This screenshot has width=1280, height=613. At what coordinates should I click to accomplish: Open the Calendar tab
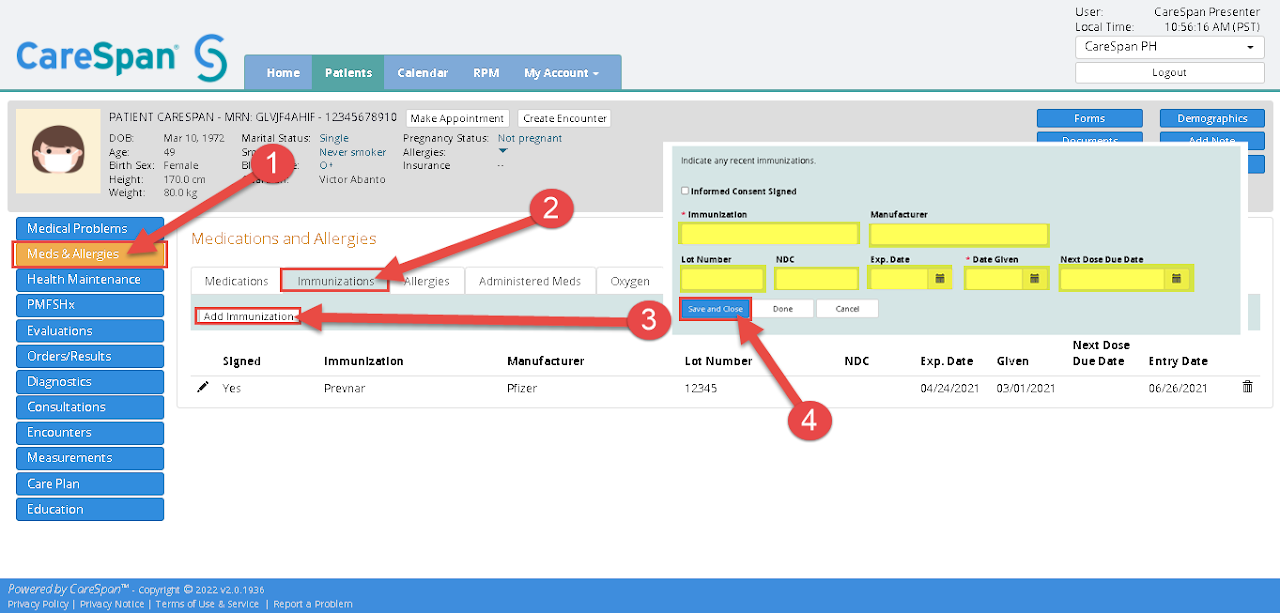click(x=422, y=73)
